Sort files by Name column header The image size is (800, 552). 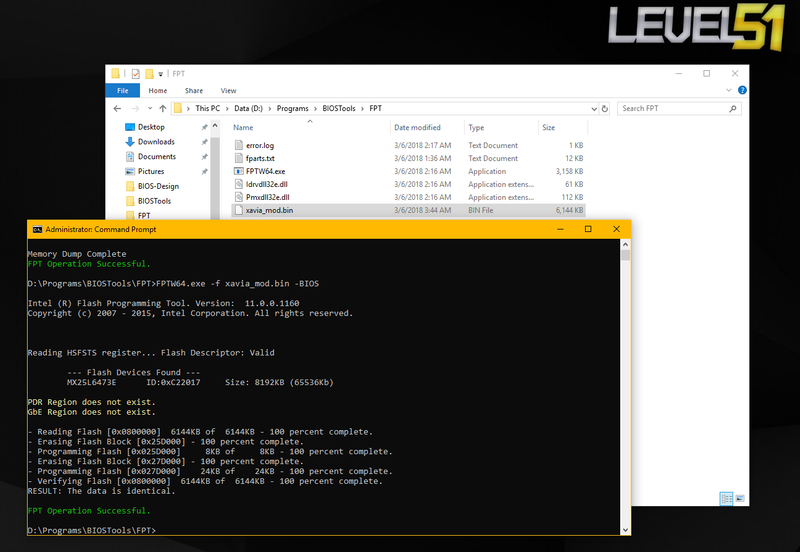(x=243, y=128)
